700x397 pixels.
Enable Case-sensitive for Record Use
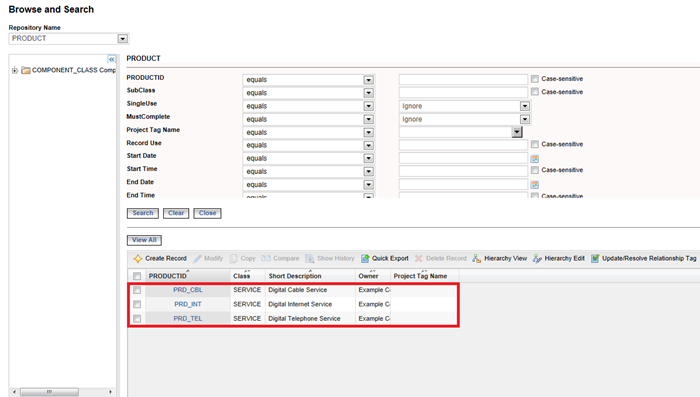pyautogui.click(x=535, y=144)
